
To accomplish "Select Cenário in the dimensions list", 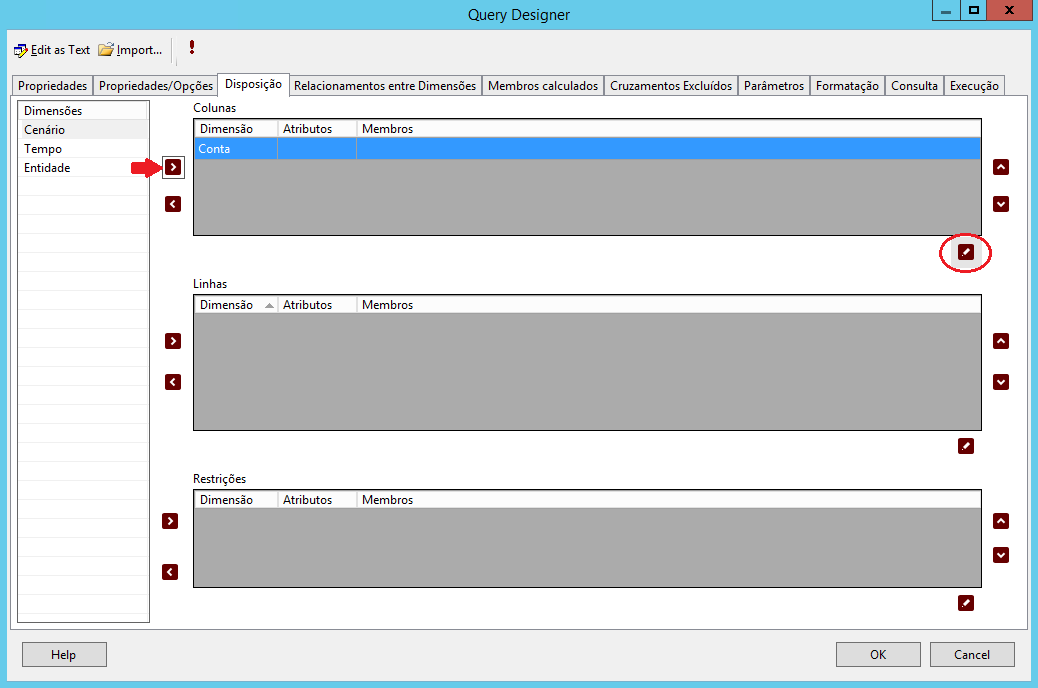I will point(83,130).
